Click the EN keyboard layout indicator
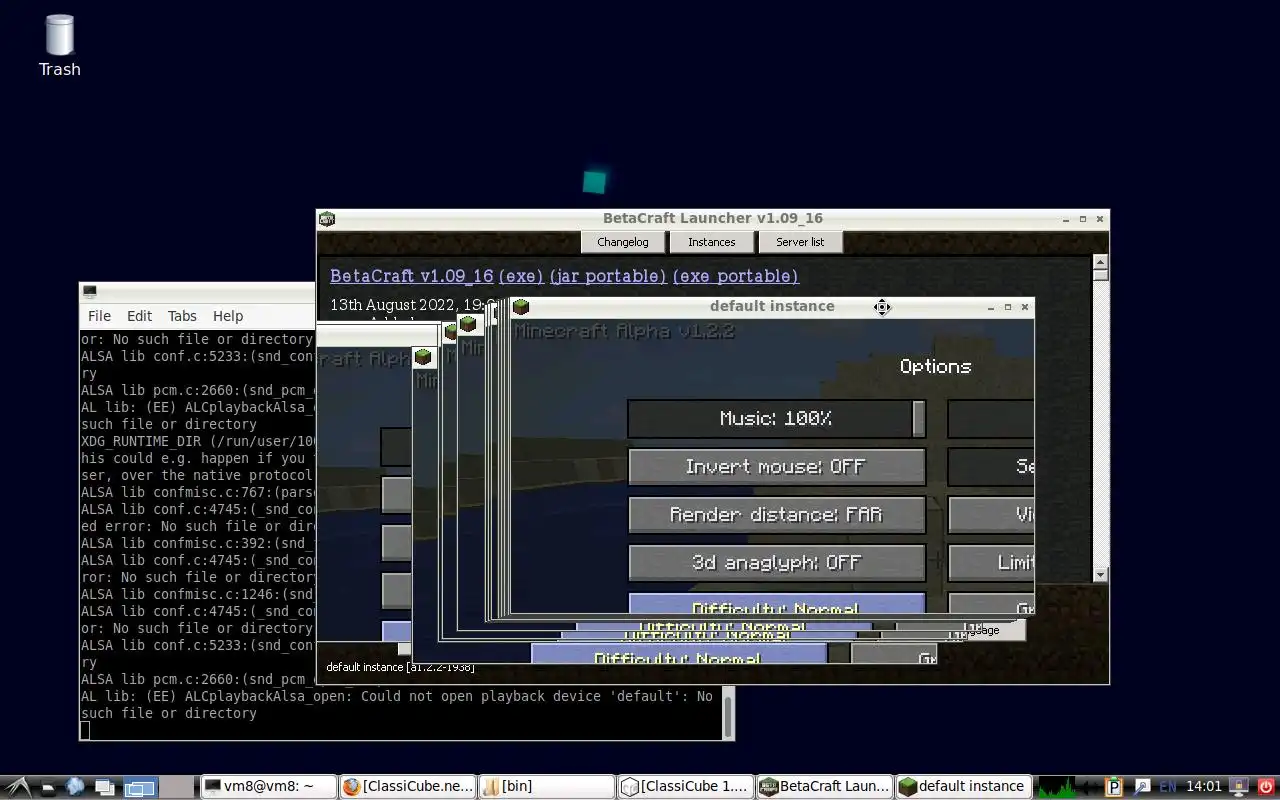This screenshot has width=1280, height=800. click(1167, 787)
